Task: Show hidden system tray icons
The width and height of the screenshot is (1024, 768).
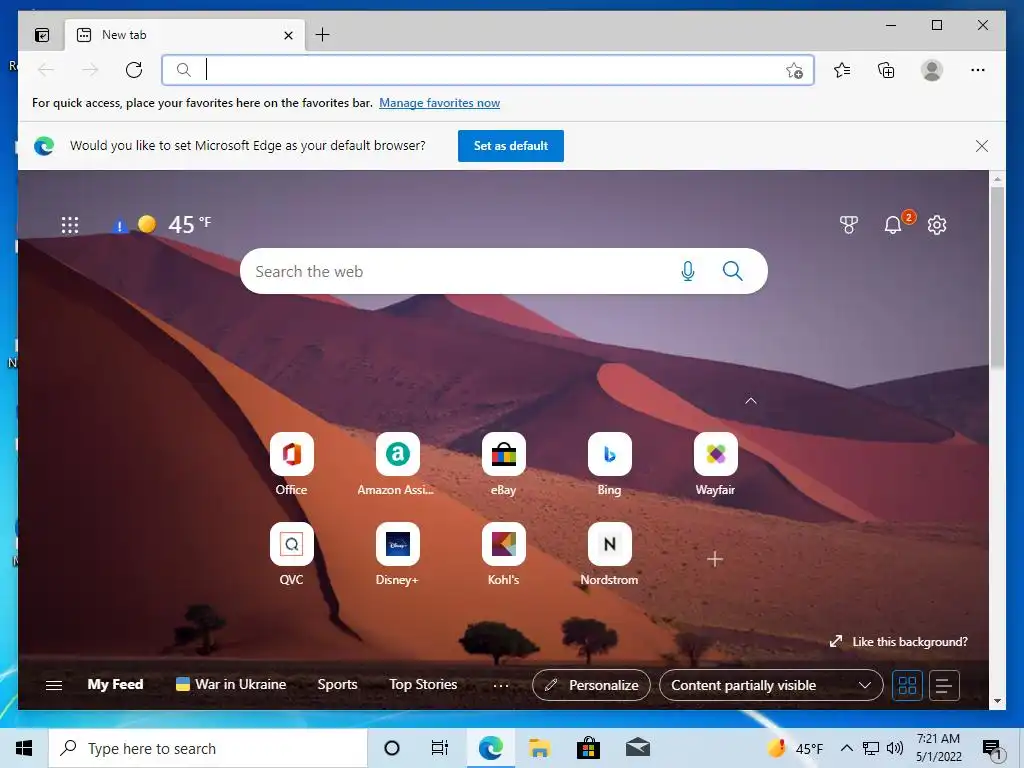Action: (846, 748)
